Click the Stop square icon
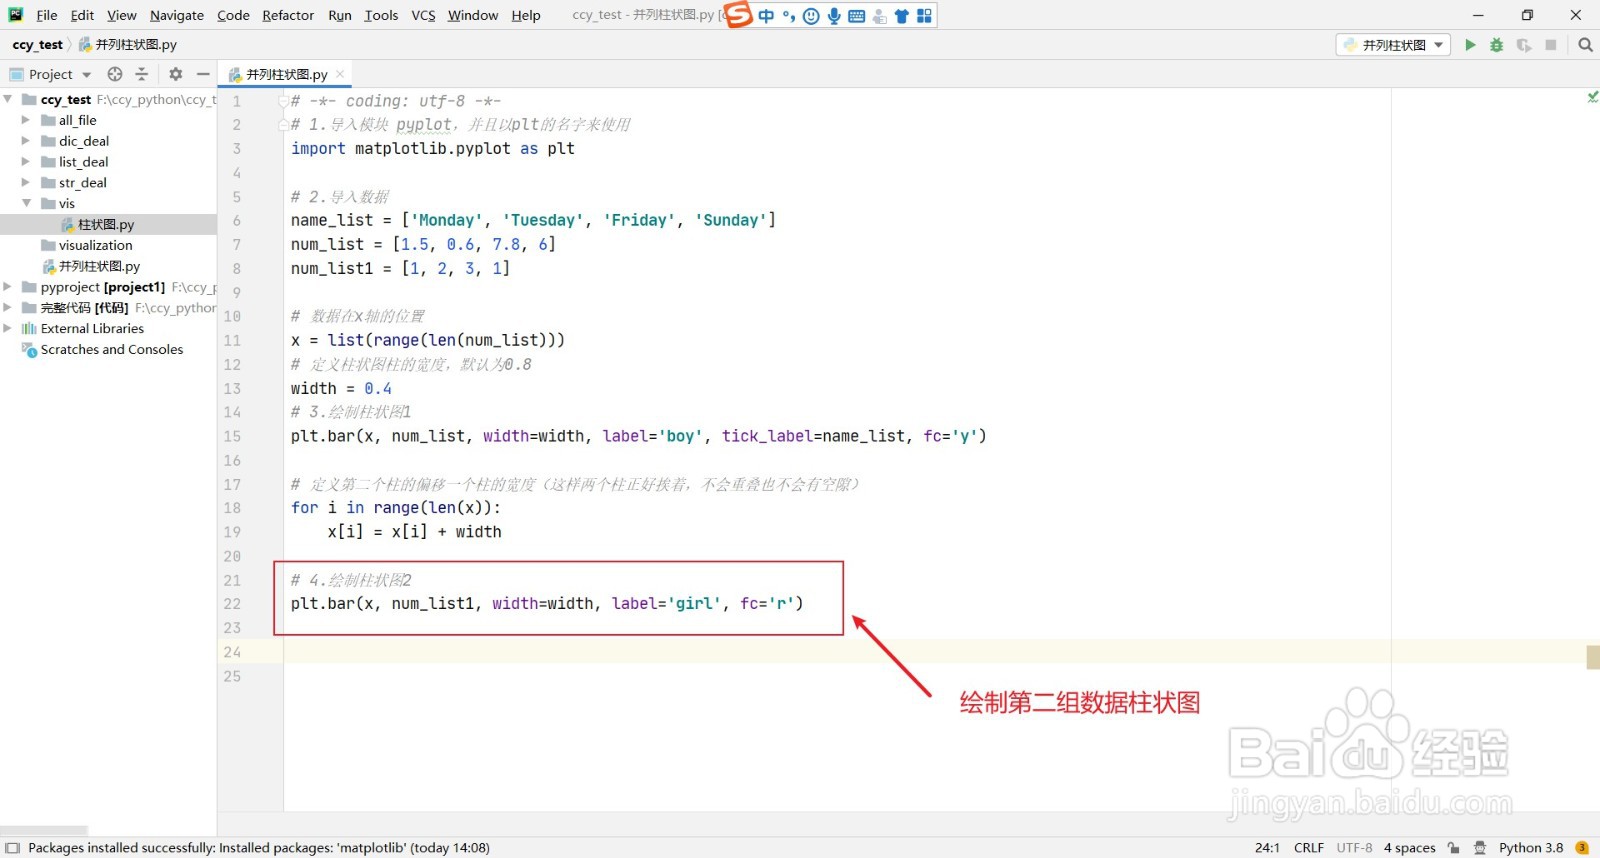1600x858 pixels. 1551,45
